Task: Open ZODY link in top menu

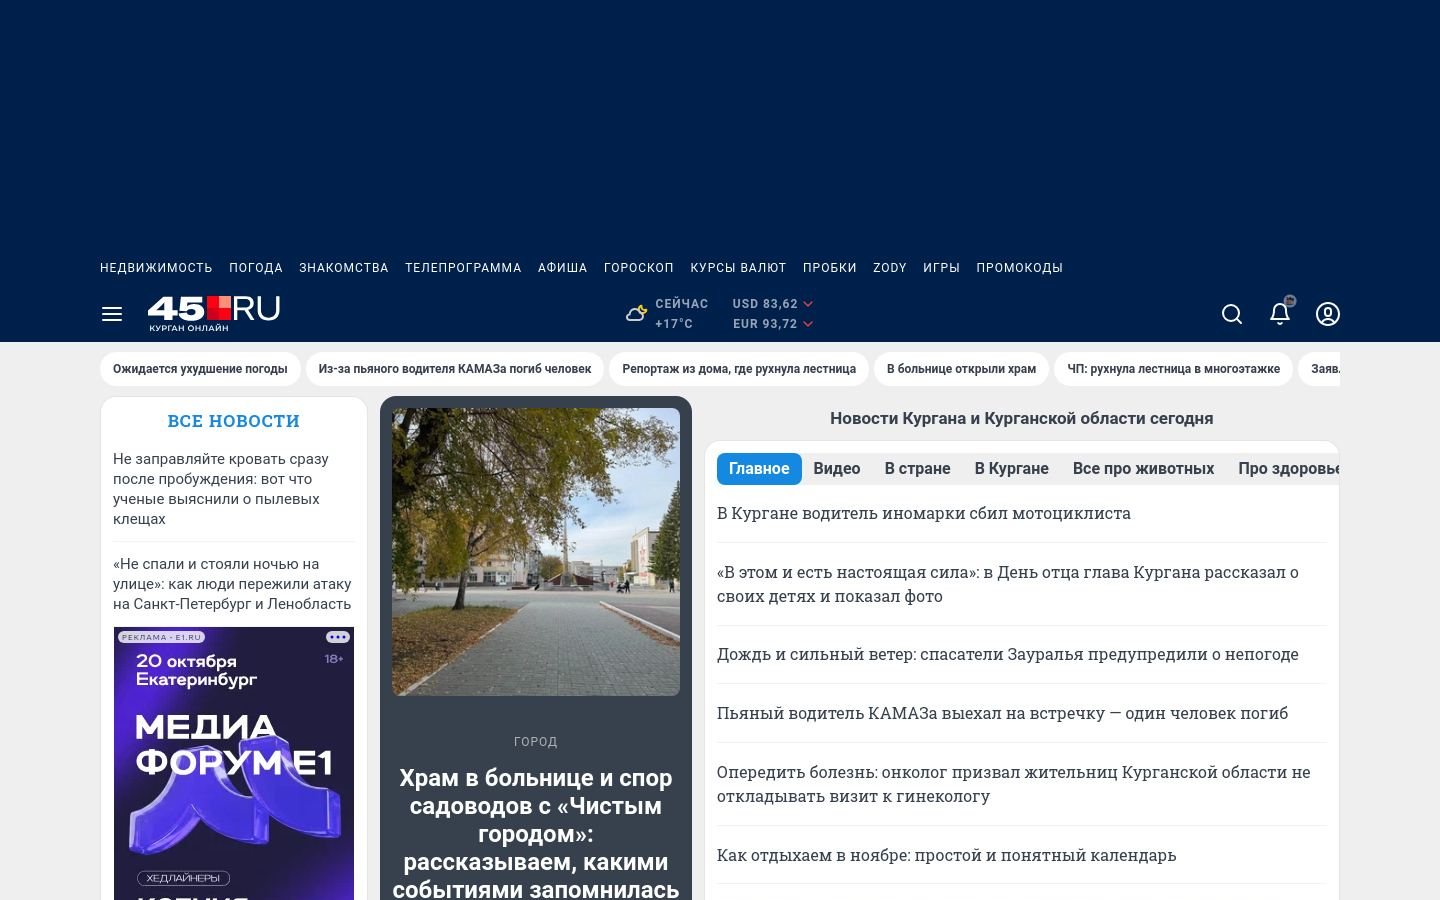Action: click(890, 268)
